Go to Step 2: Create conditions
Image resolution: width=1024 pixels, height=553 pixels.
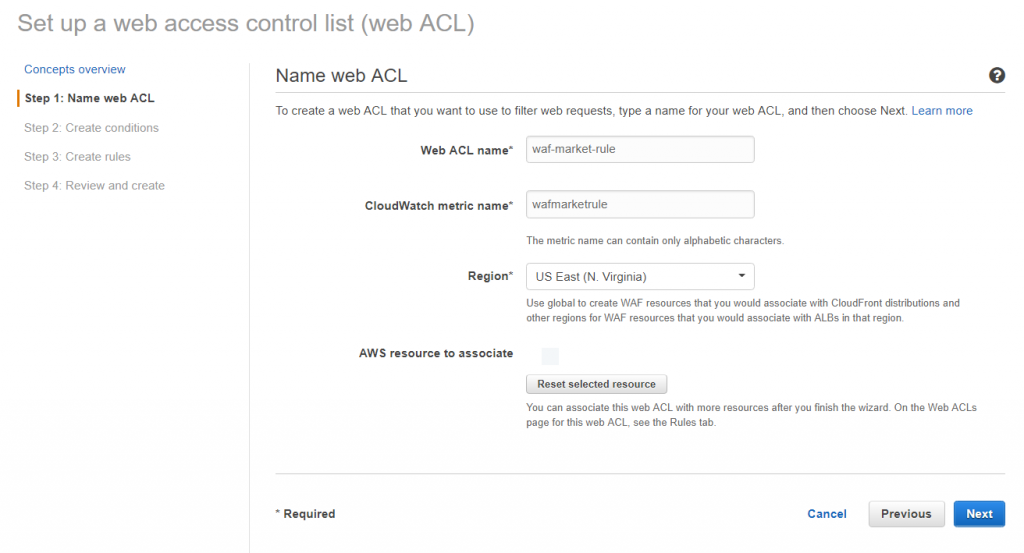(91, 128)
